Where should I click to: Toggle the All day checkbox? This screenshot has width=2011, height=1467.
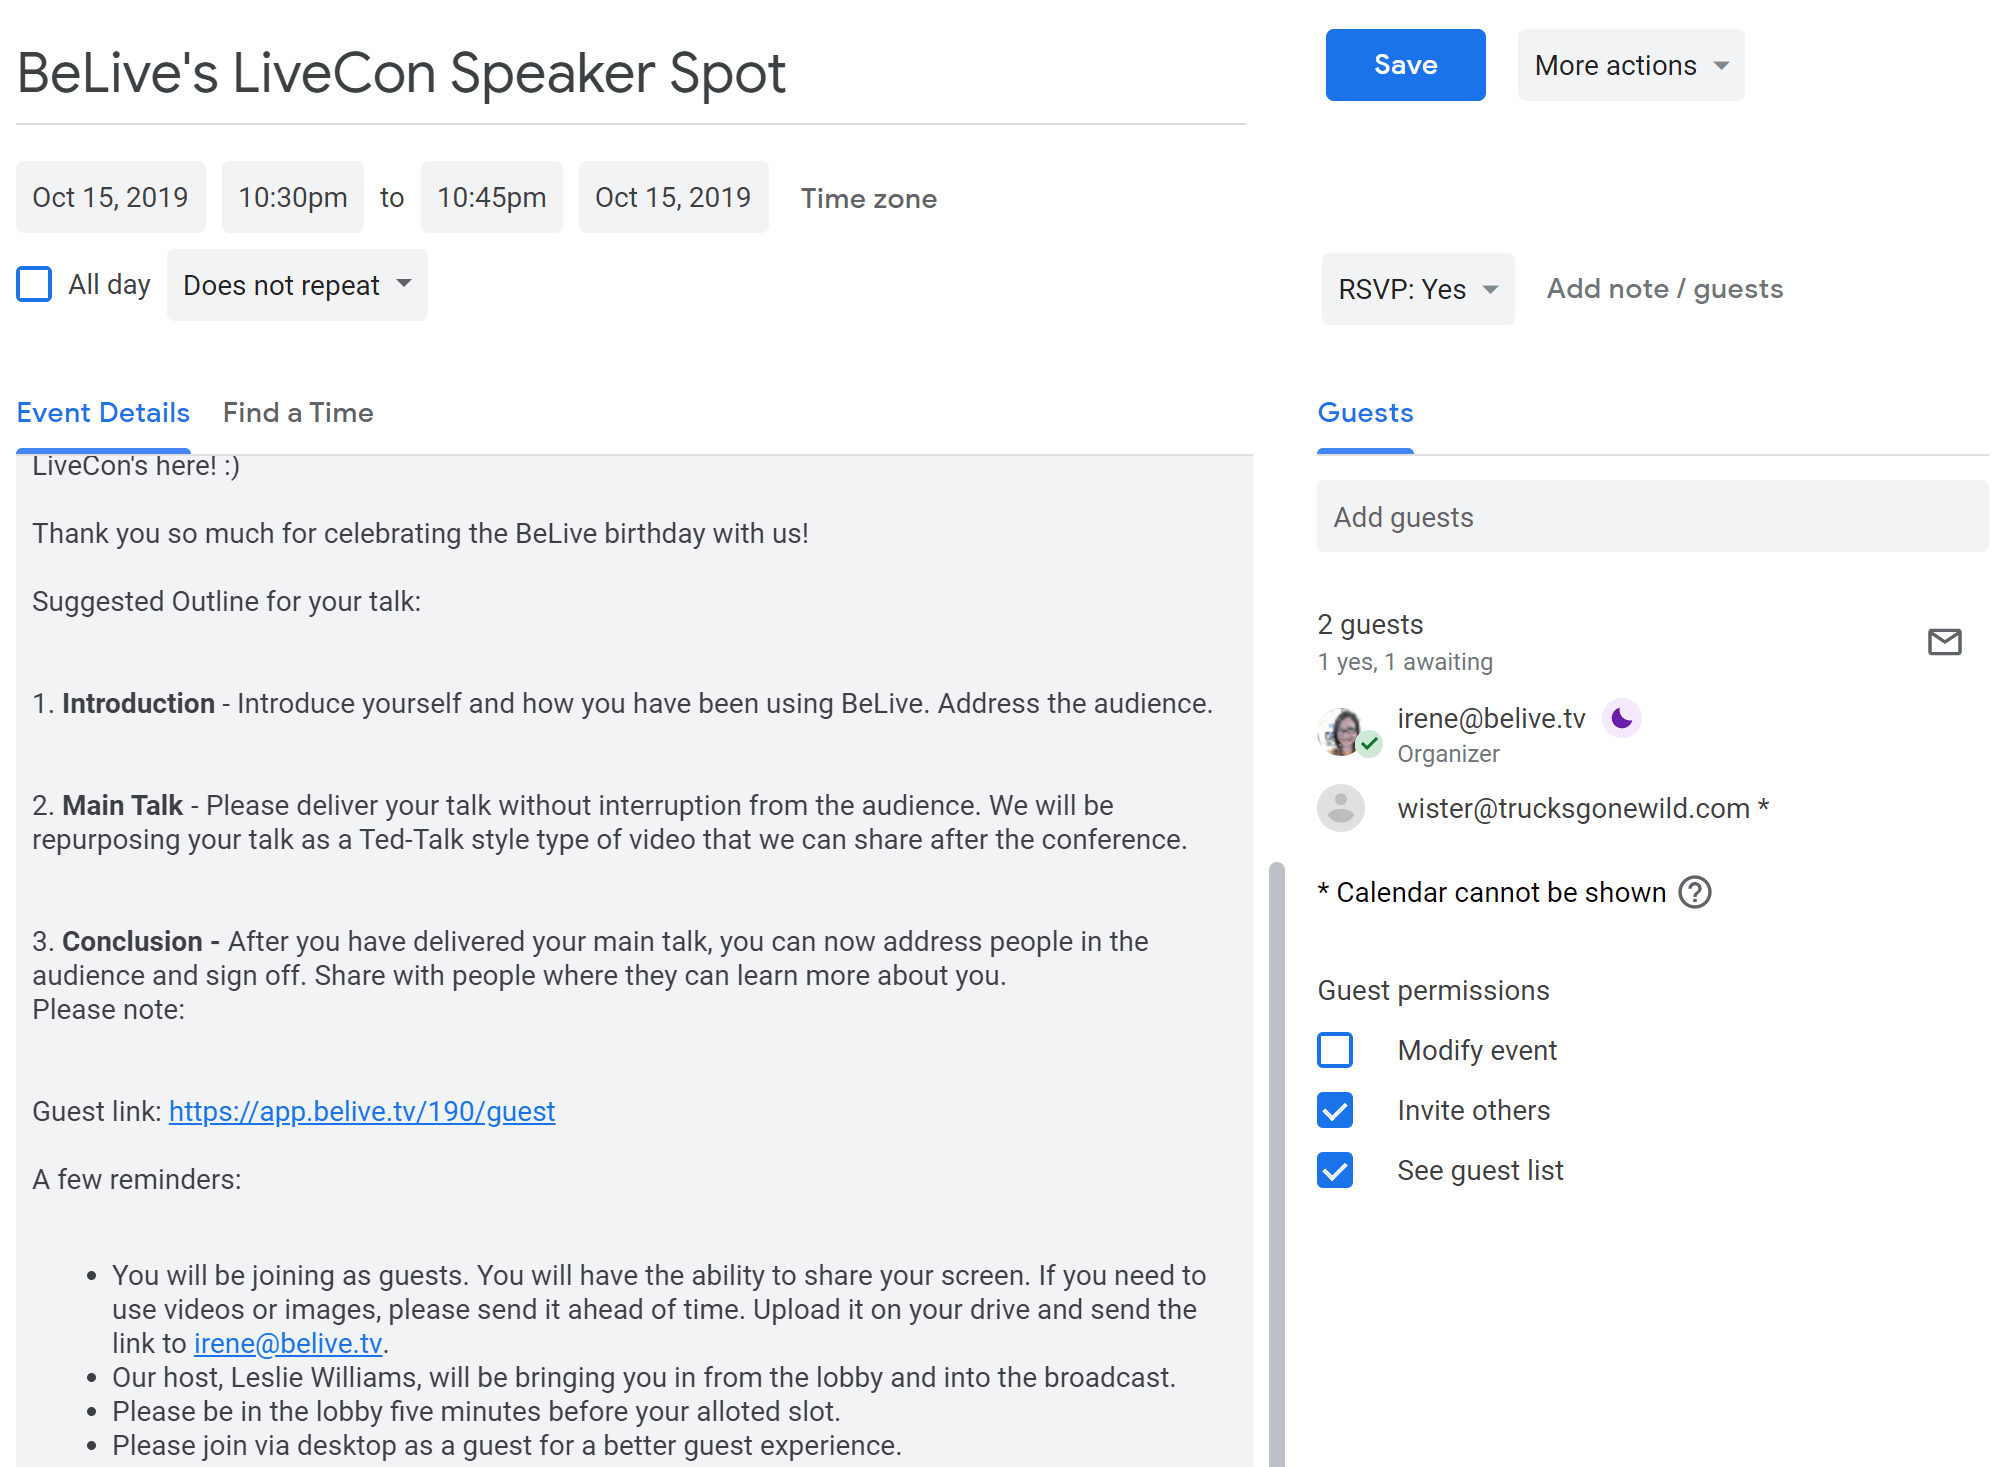click(35, 284)
